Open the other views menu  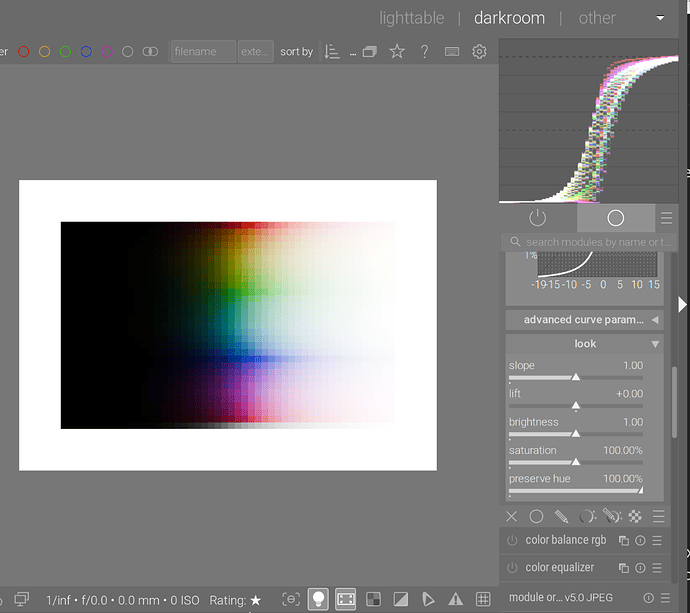597,18
